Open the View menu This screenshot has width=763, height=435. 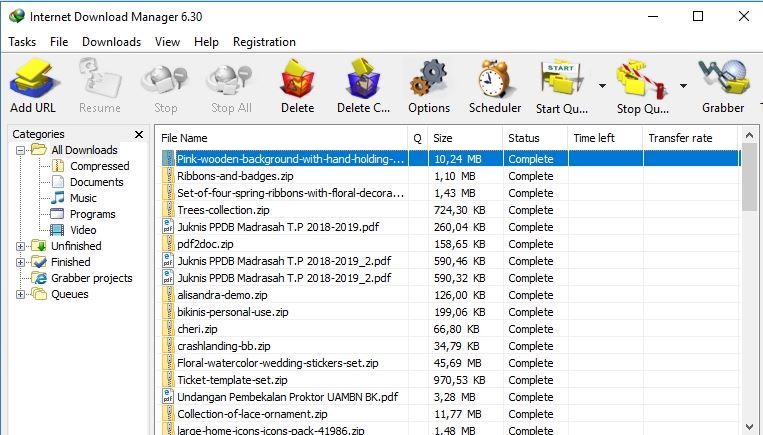167,42
